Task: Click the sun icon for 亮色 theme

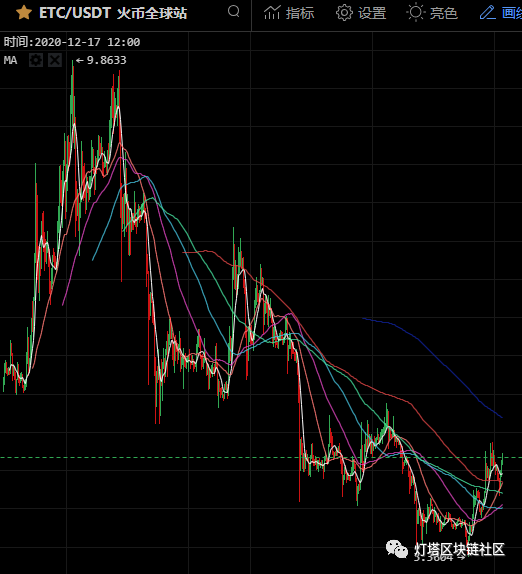Action: pos(416,12)
